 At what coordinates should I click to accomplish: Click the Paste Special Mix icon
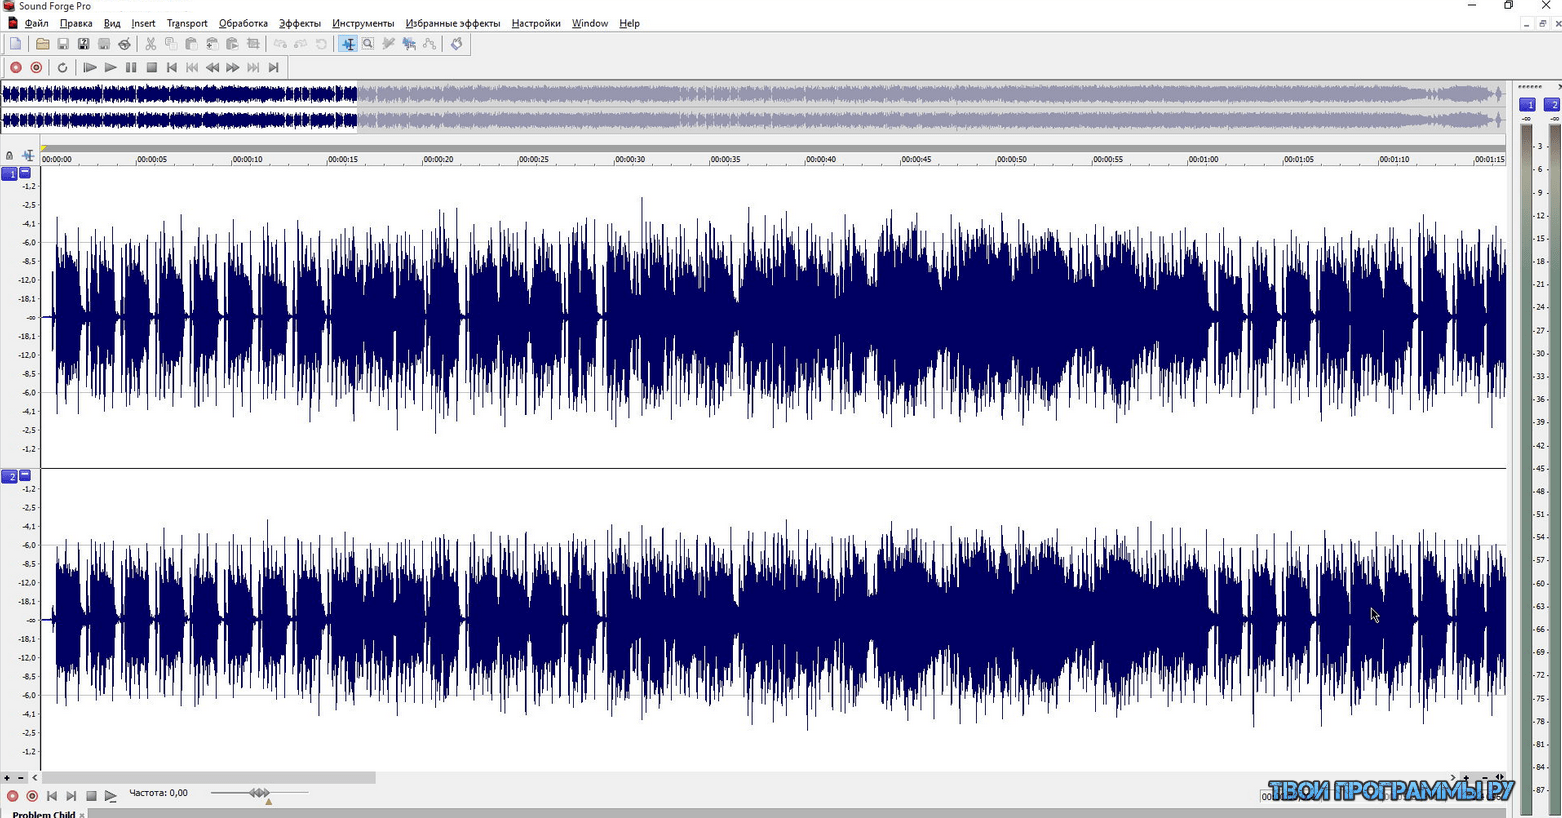212,44
